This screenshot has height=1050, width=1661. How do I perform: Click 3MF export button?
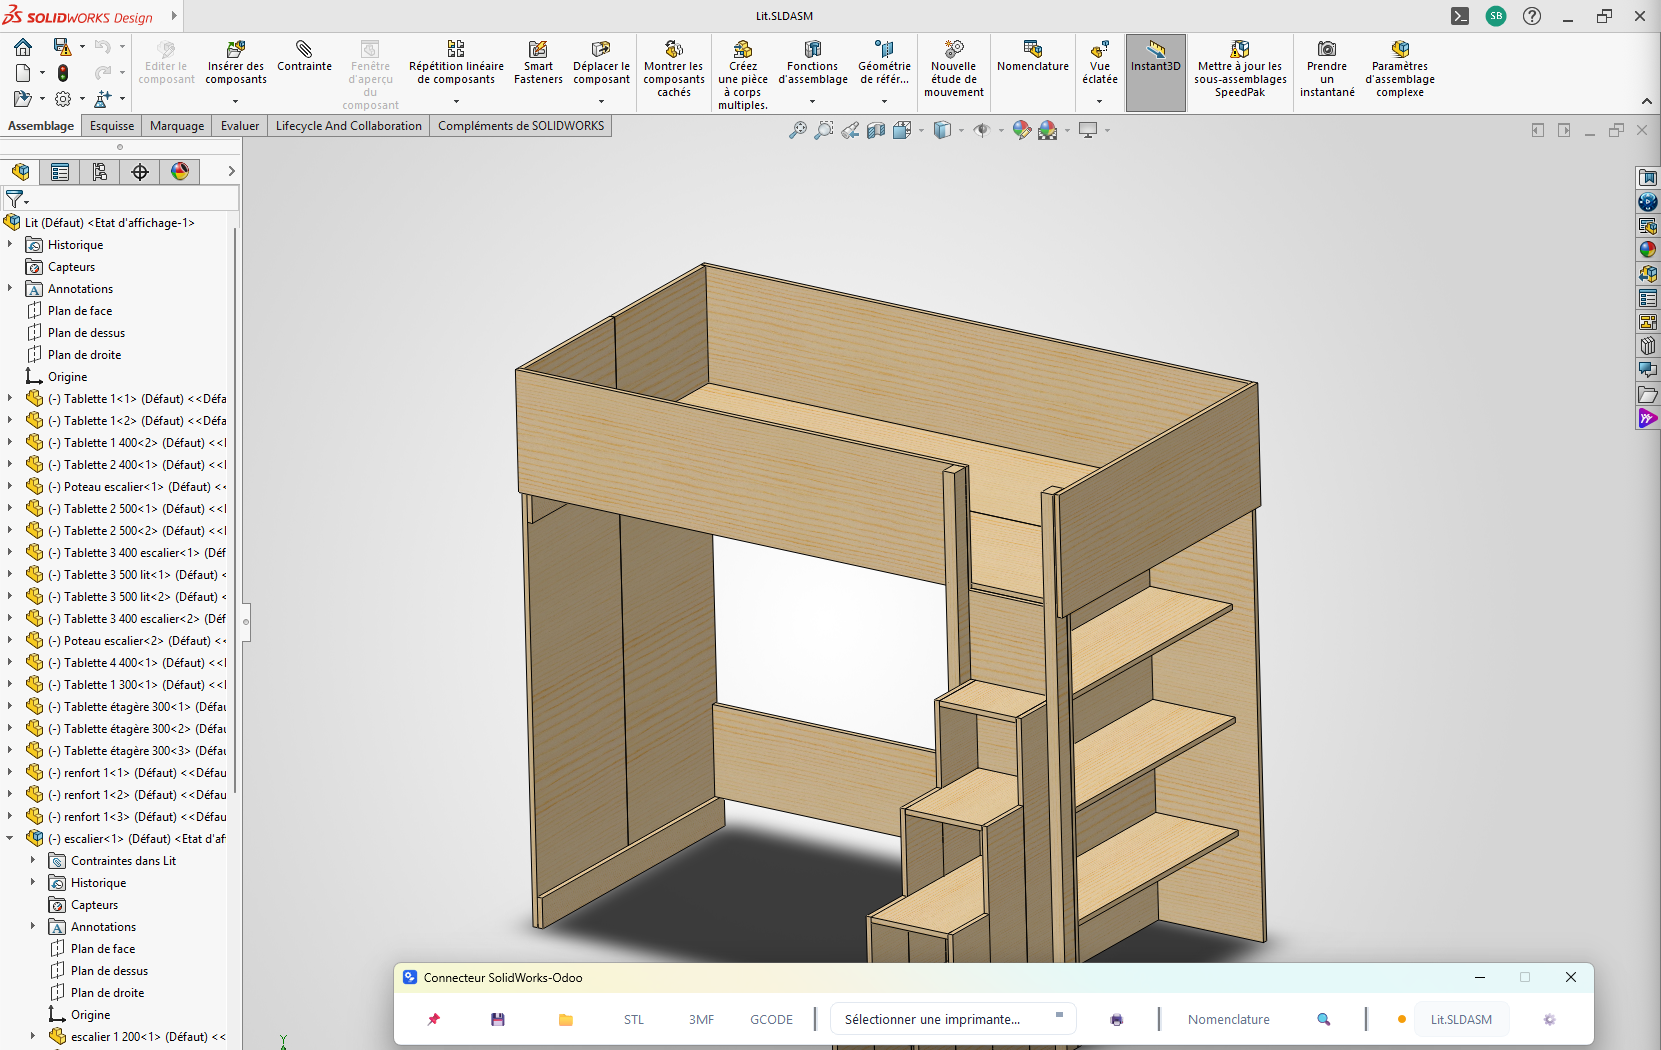(701, 1019)
